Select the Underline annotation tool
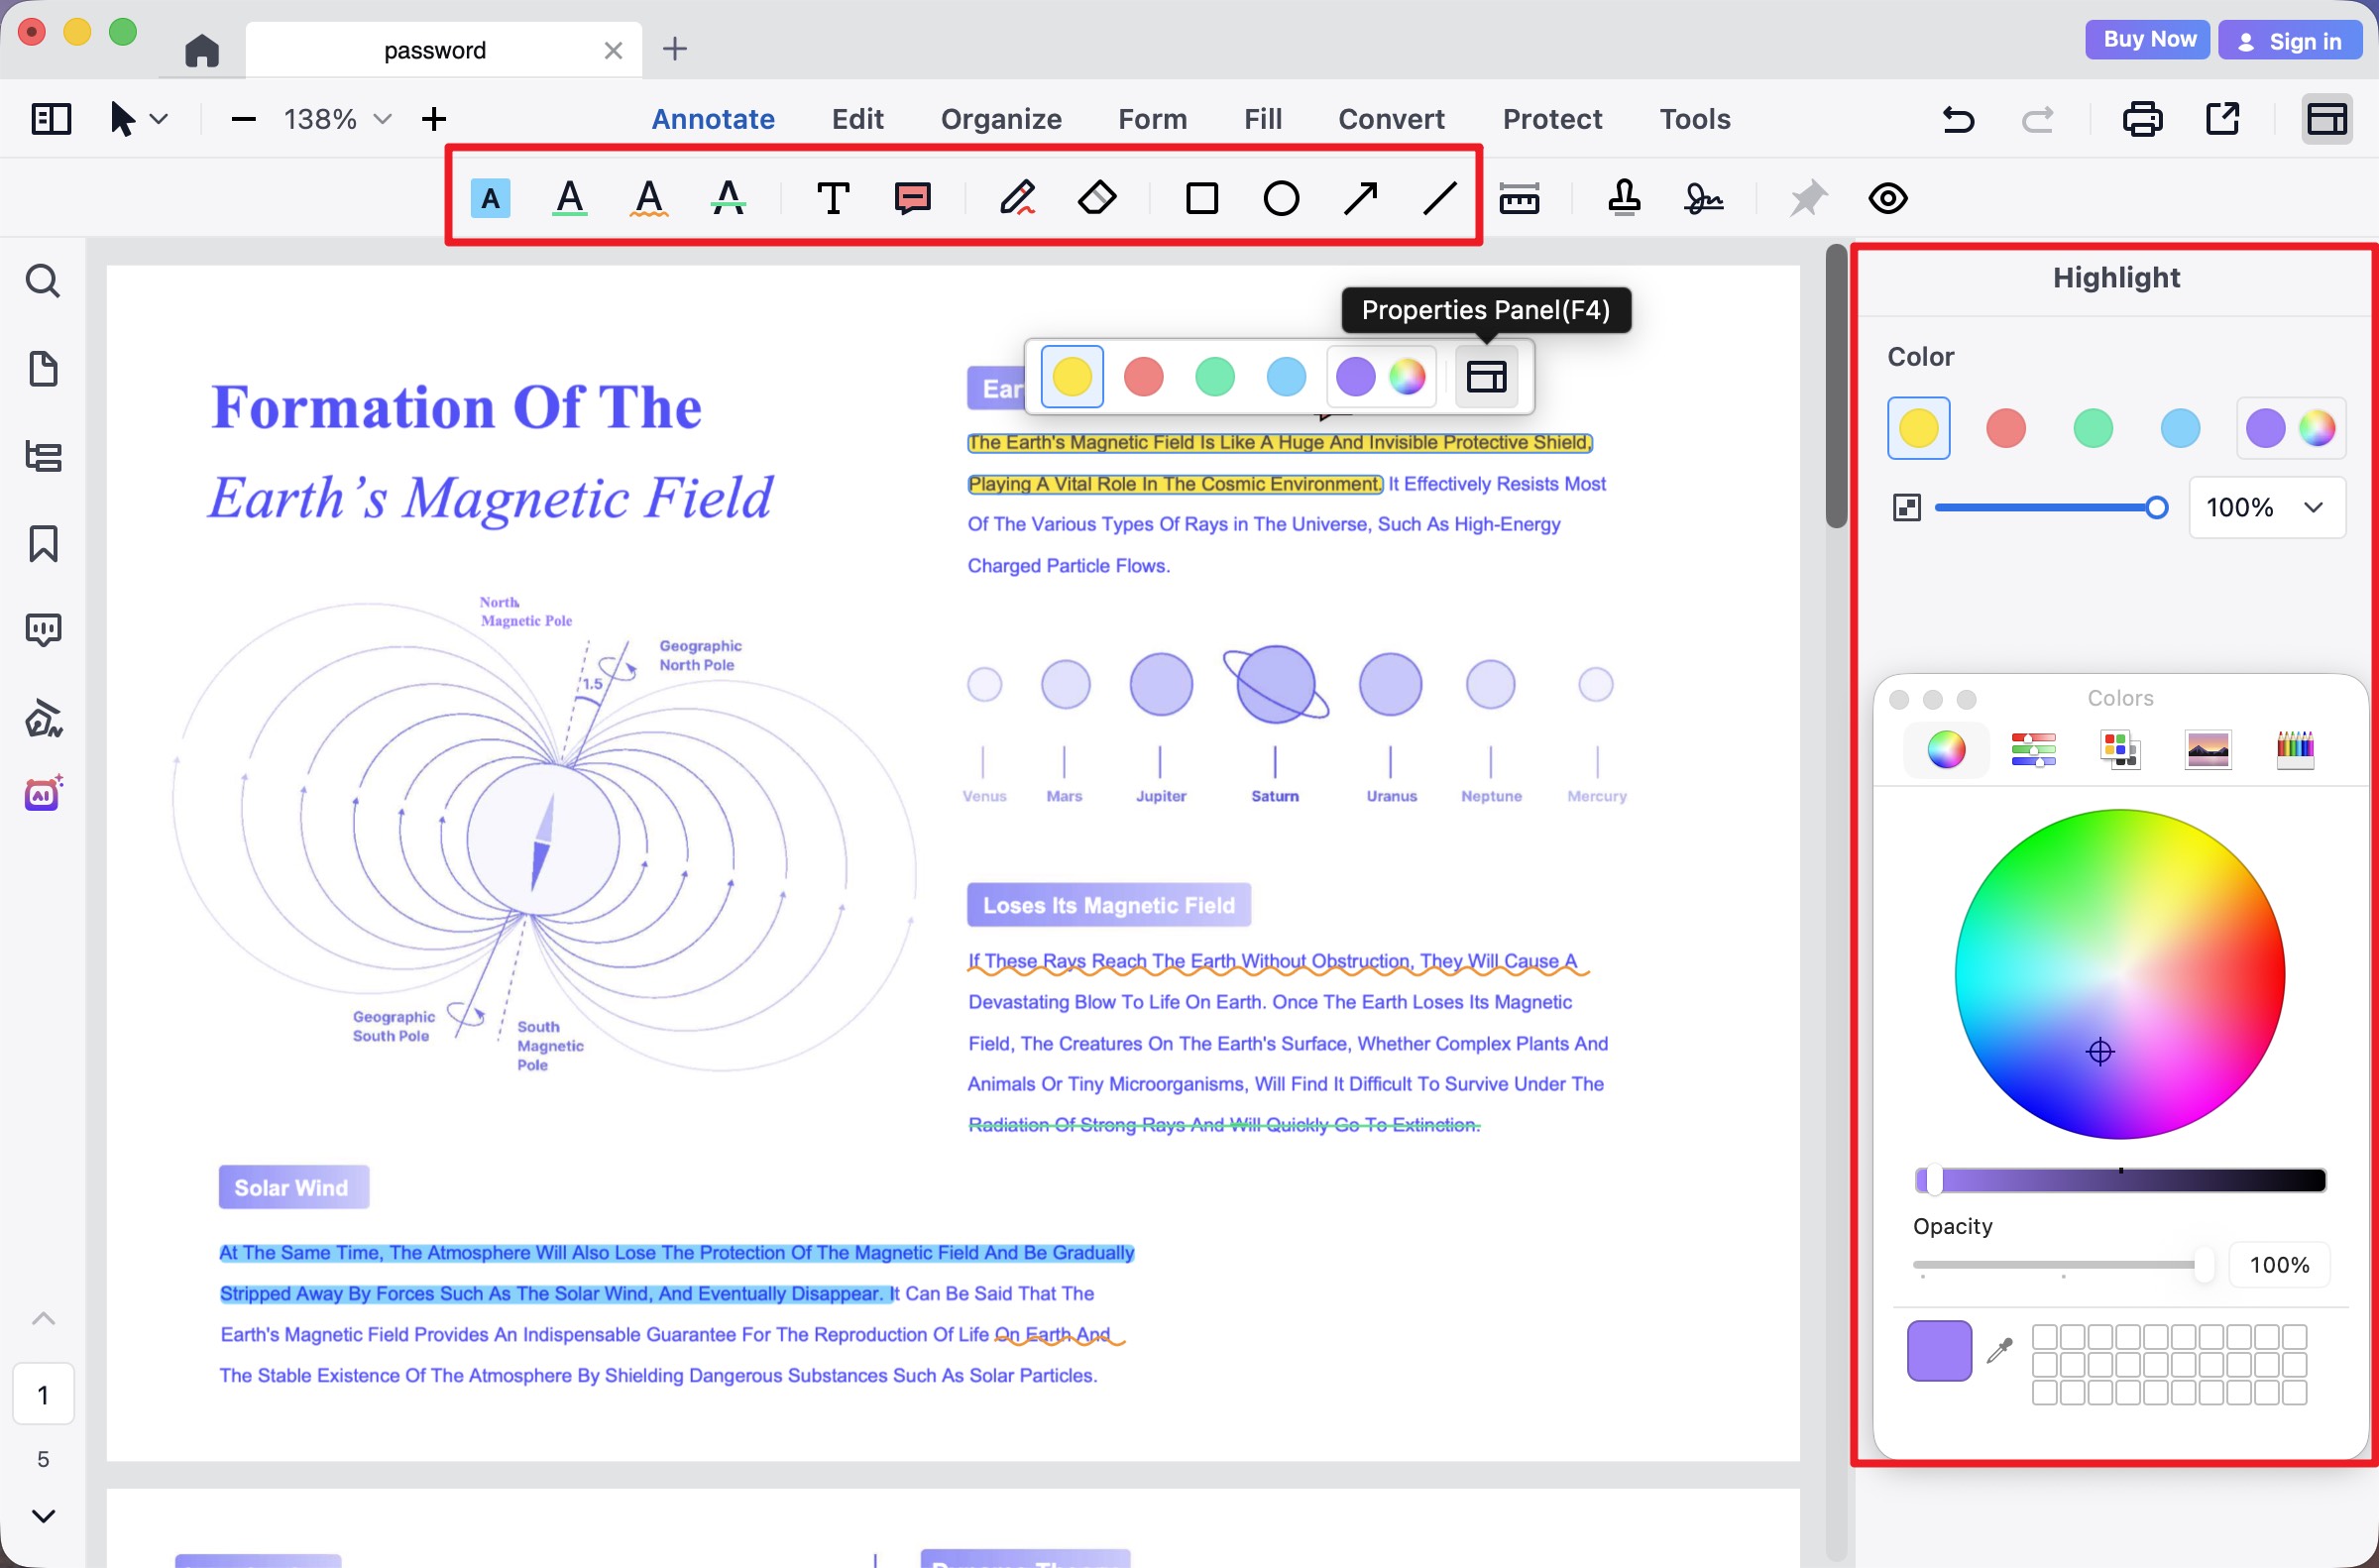The width and height of the screenshot is (2379, 1568). [570, 198]
